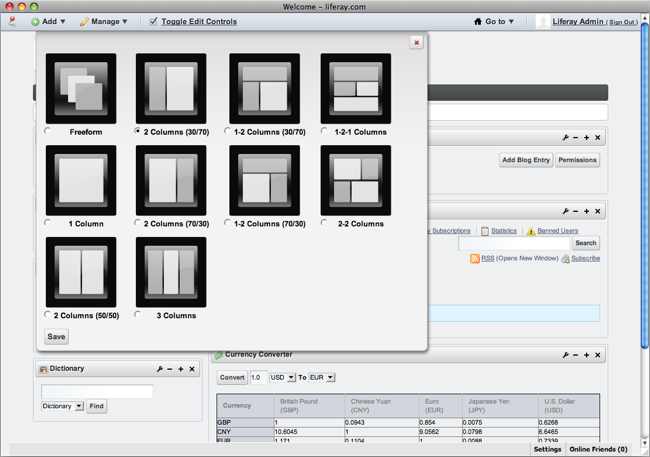
Task: Click the Search button beside the search field
Action: [x=586, y=243]
